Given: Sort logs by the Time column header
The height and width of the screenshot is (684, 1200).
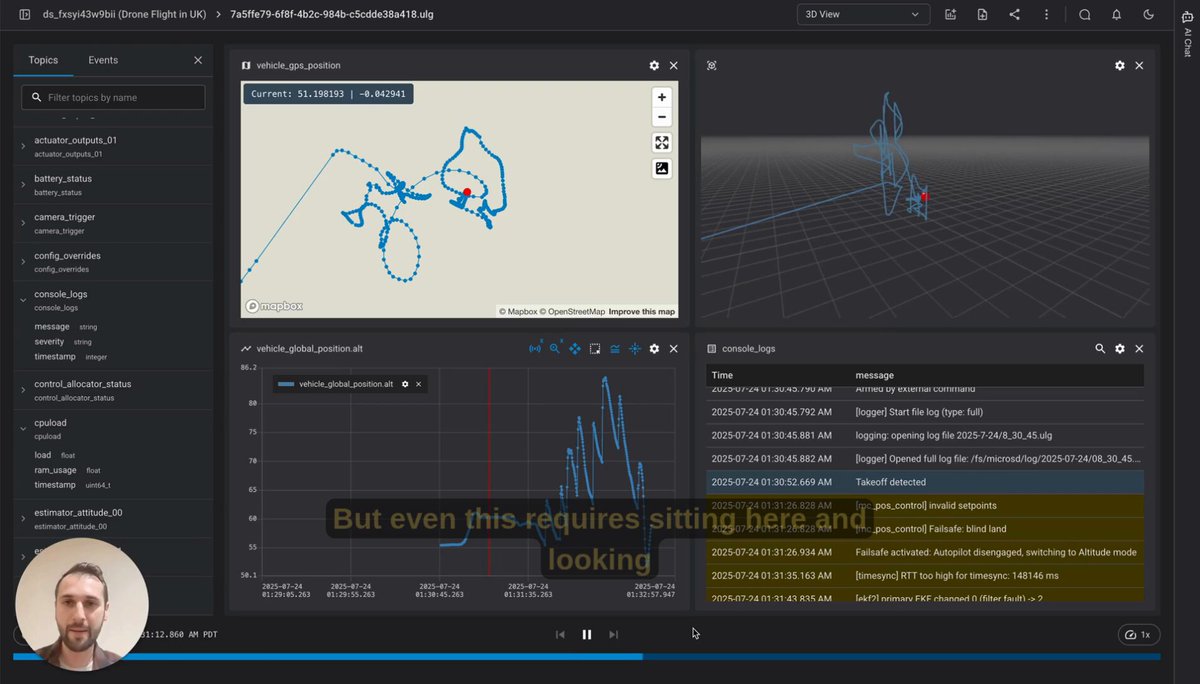Looking at the screenshot, I should pyautogui.click(x=722, y=375).
